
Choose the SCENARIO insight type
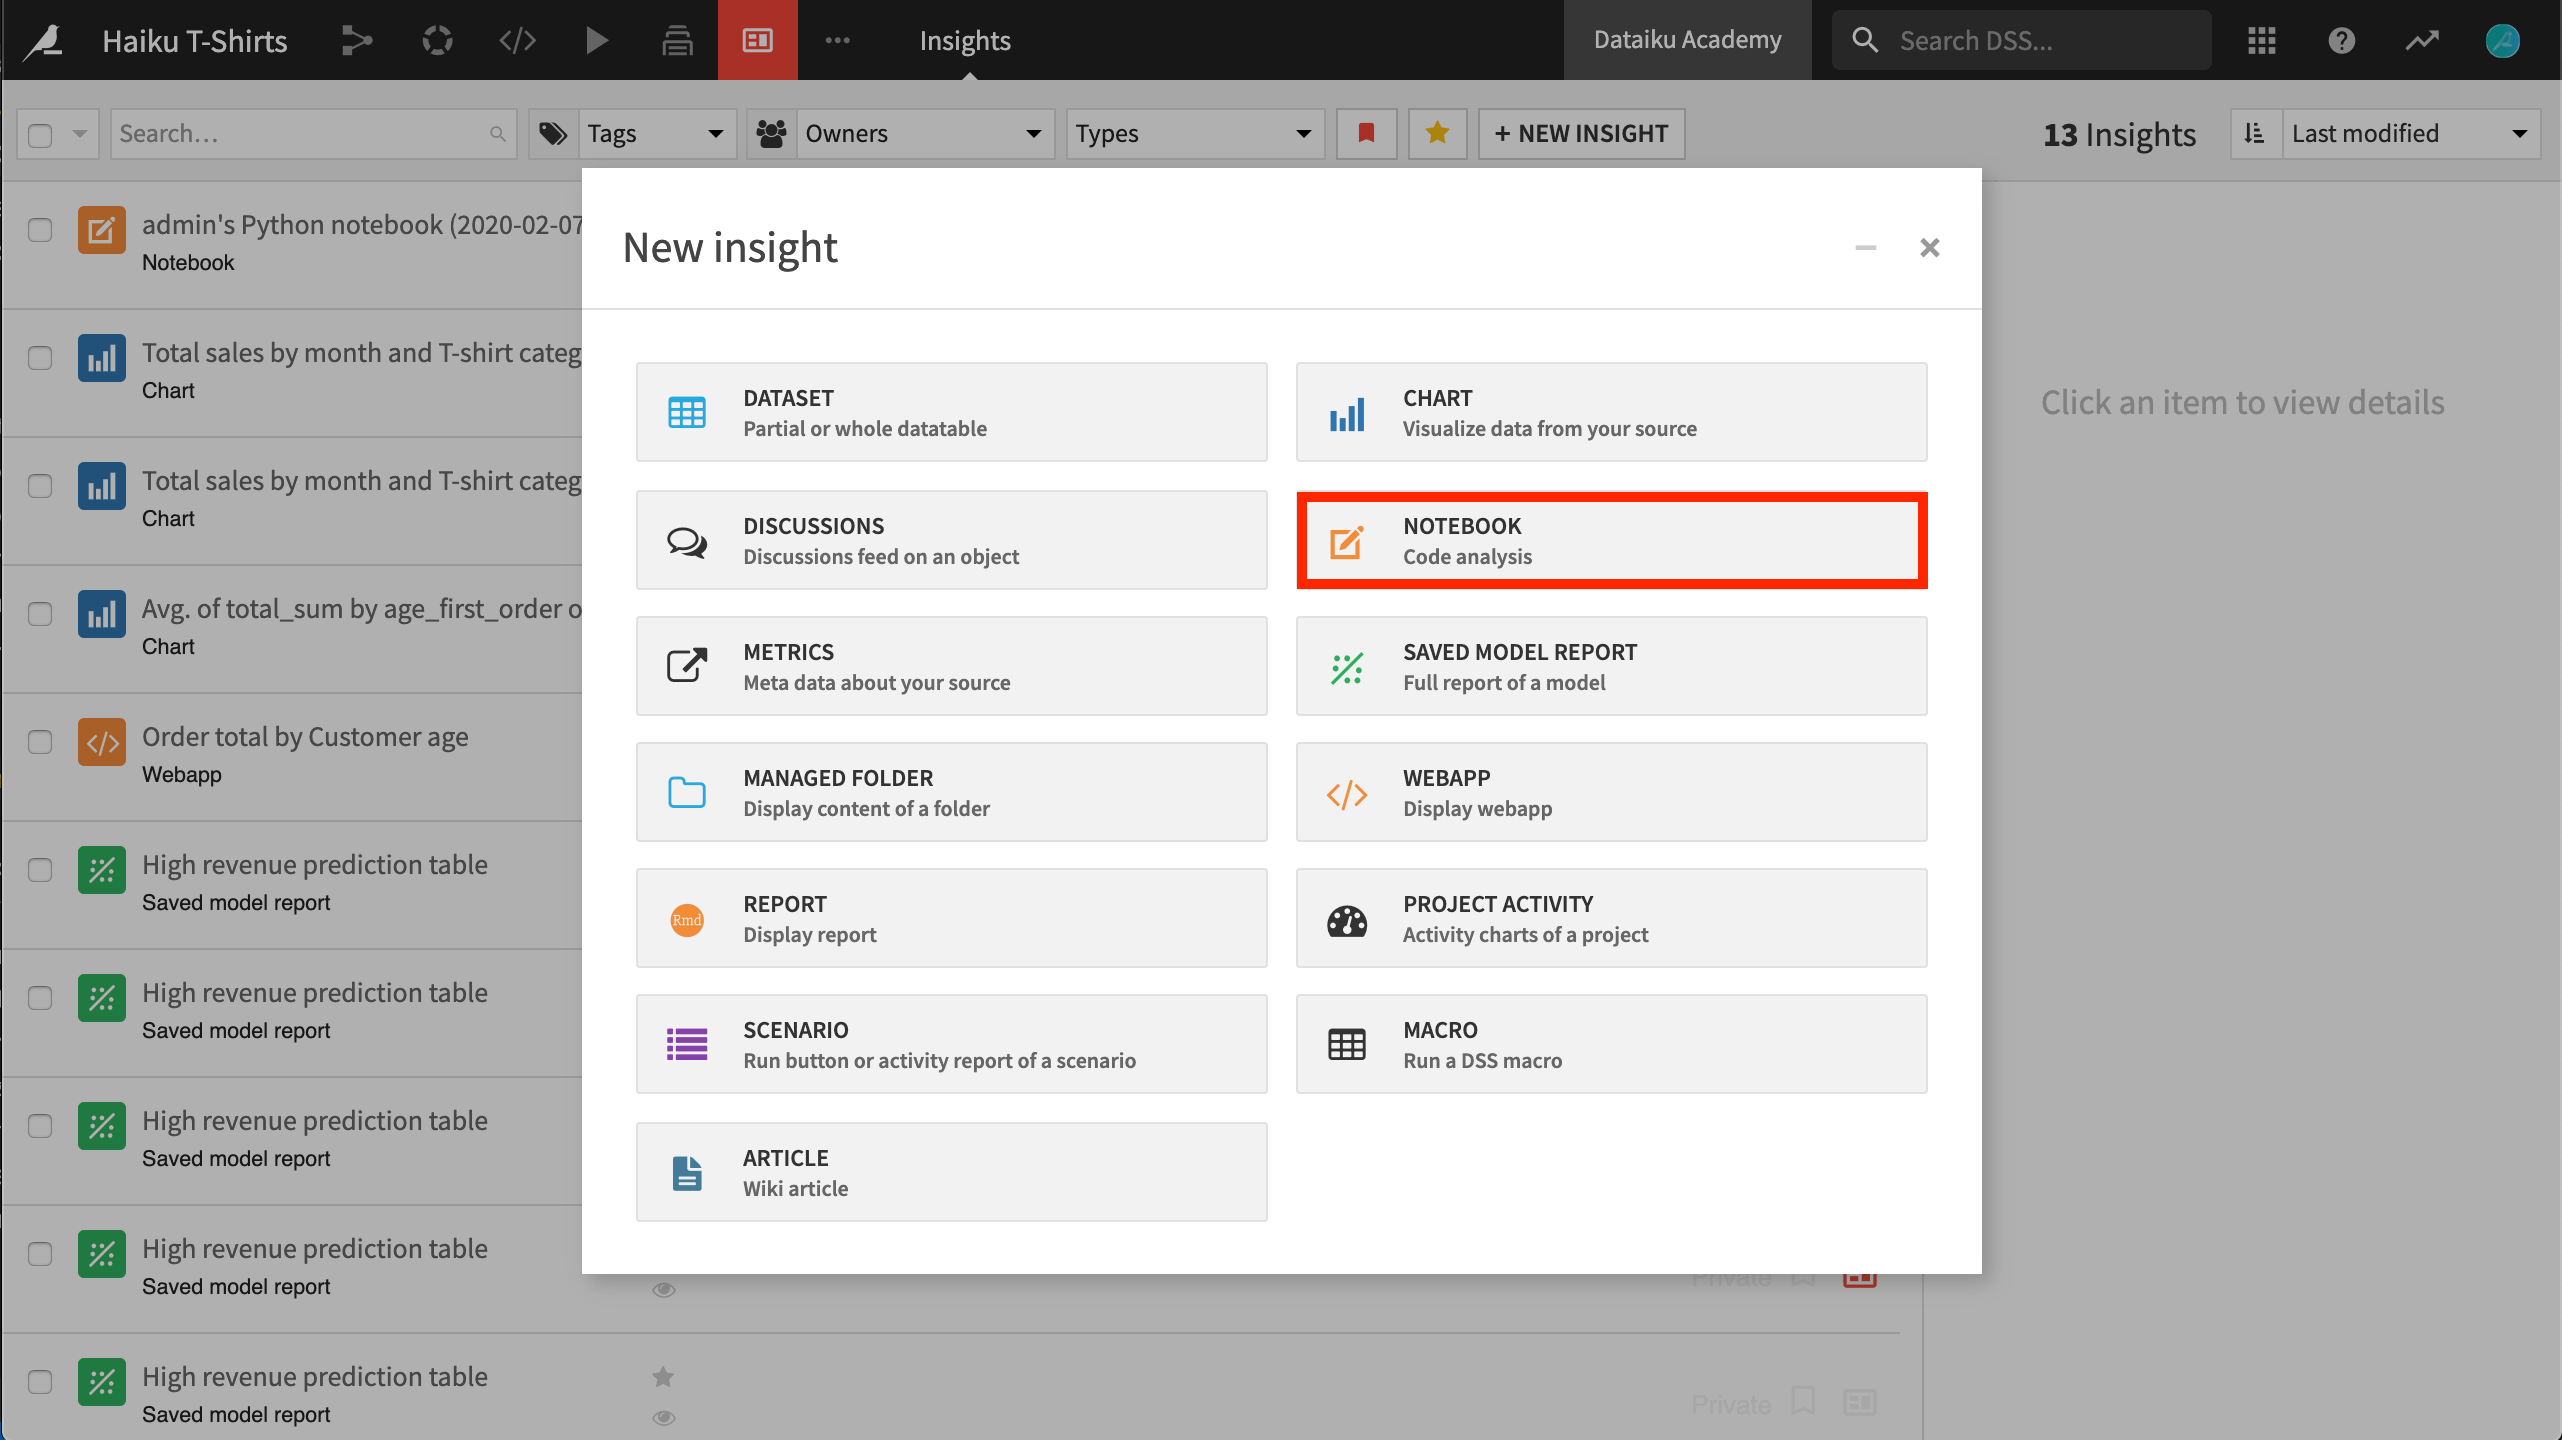click(x=951, y=1044)
